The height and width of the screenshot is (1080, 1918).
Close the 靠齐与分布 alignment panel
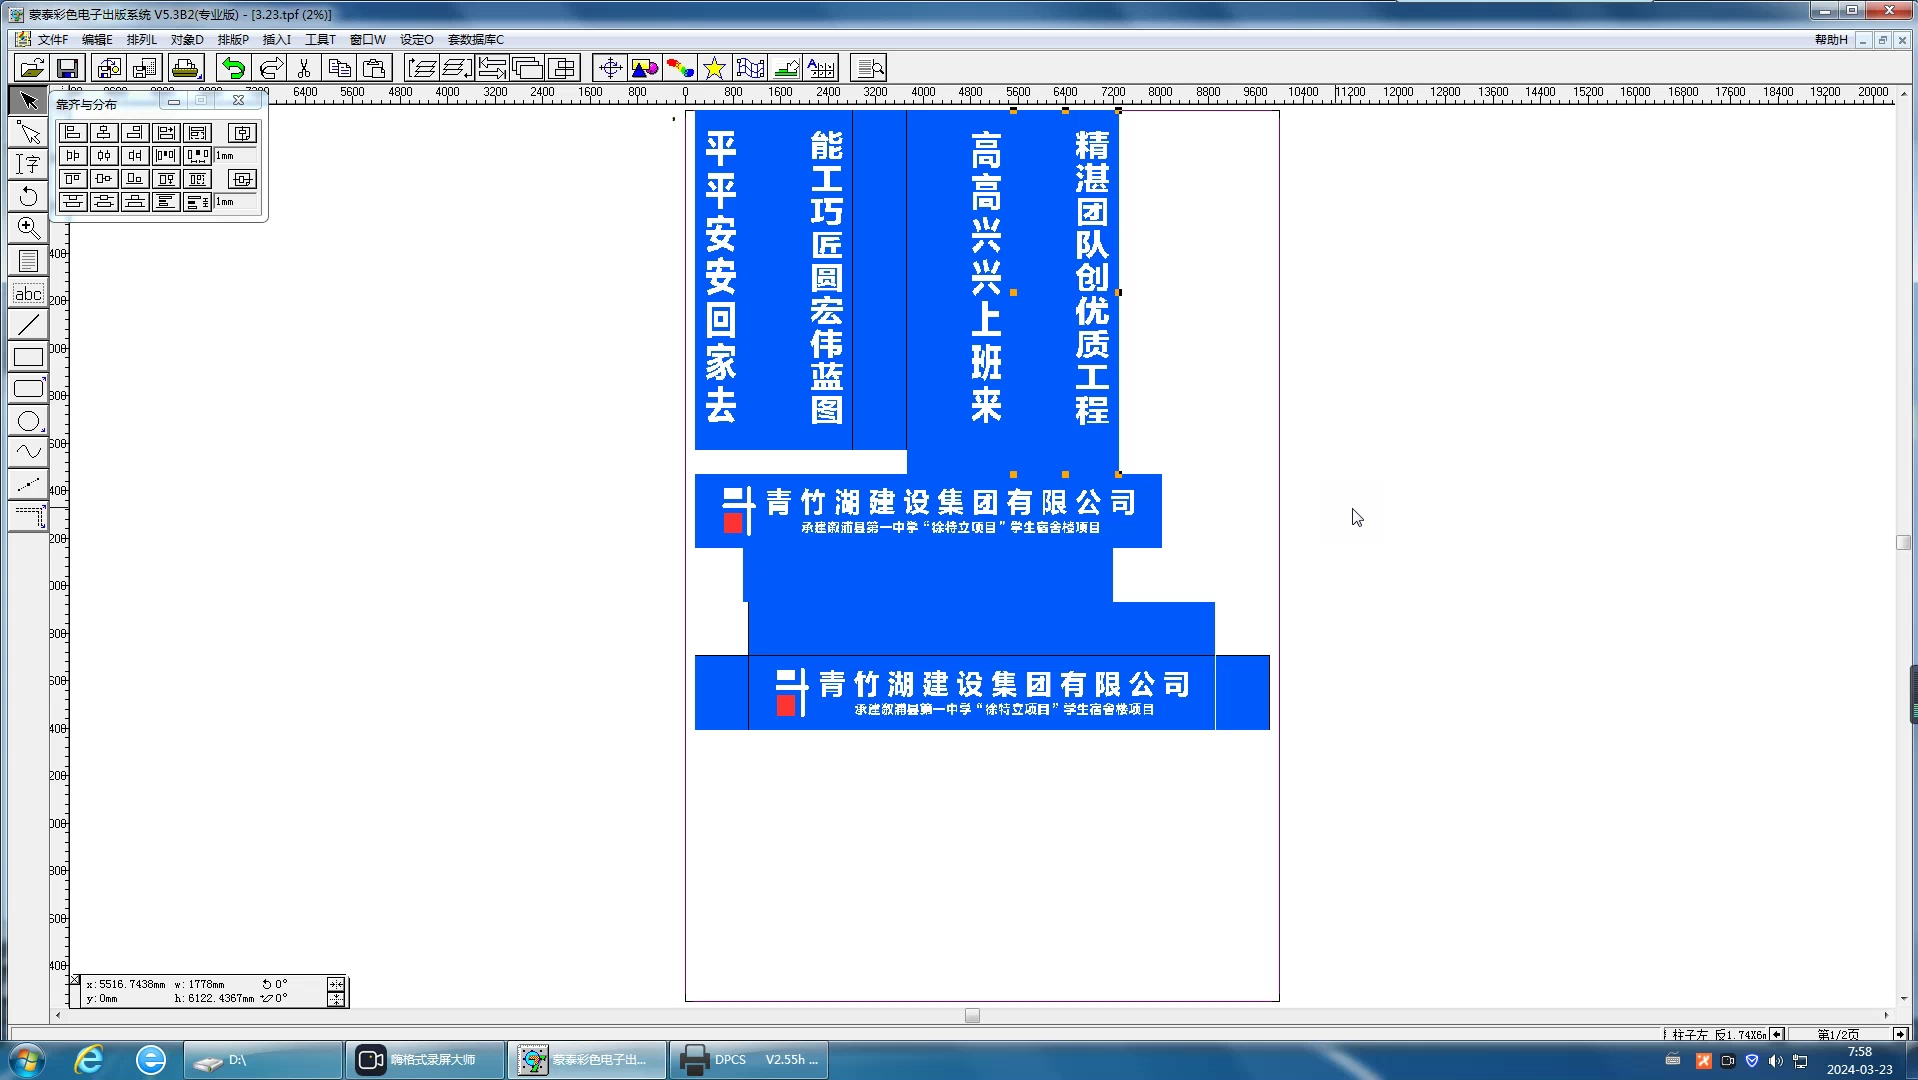[x=238, y=101]
